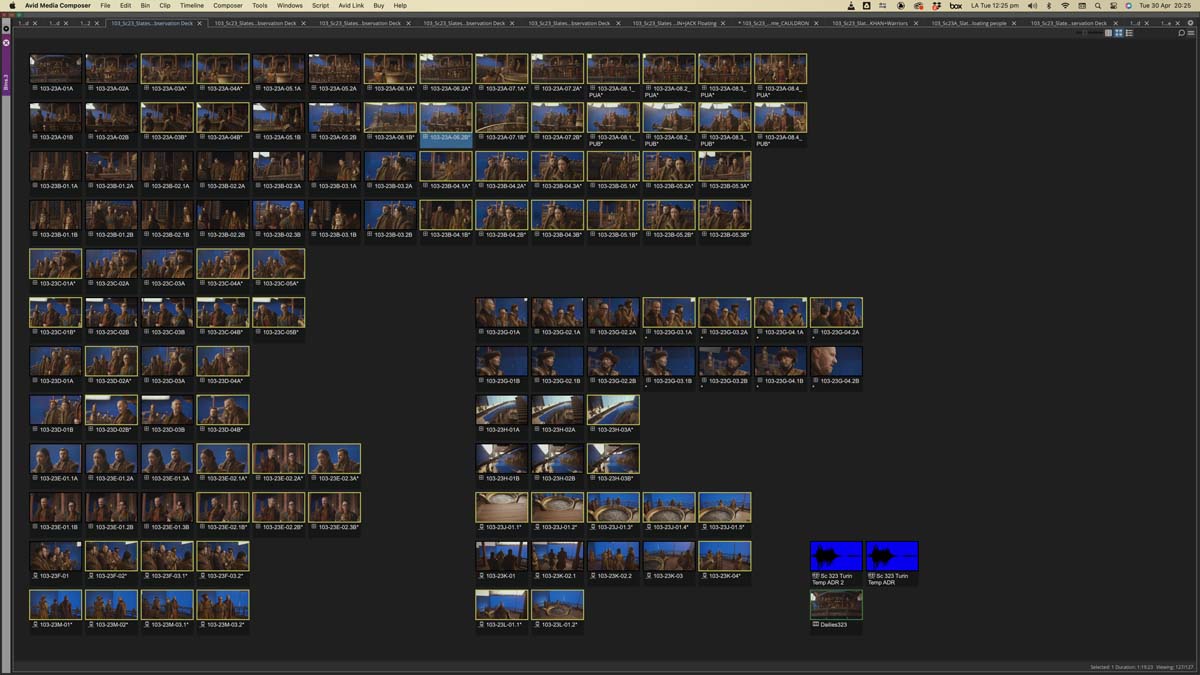Image resolution: width=1200 pixels, height=675 pixels.
Task: Click the 103-23B-05.3B* clip name
Action: [729, 235]
